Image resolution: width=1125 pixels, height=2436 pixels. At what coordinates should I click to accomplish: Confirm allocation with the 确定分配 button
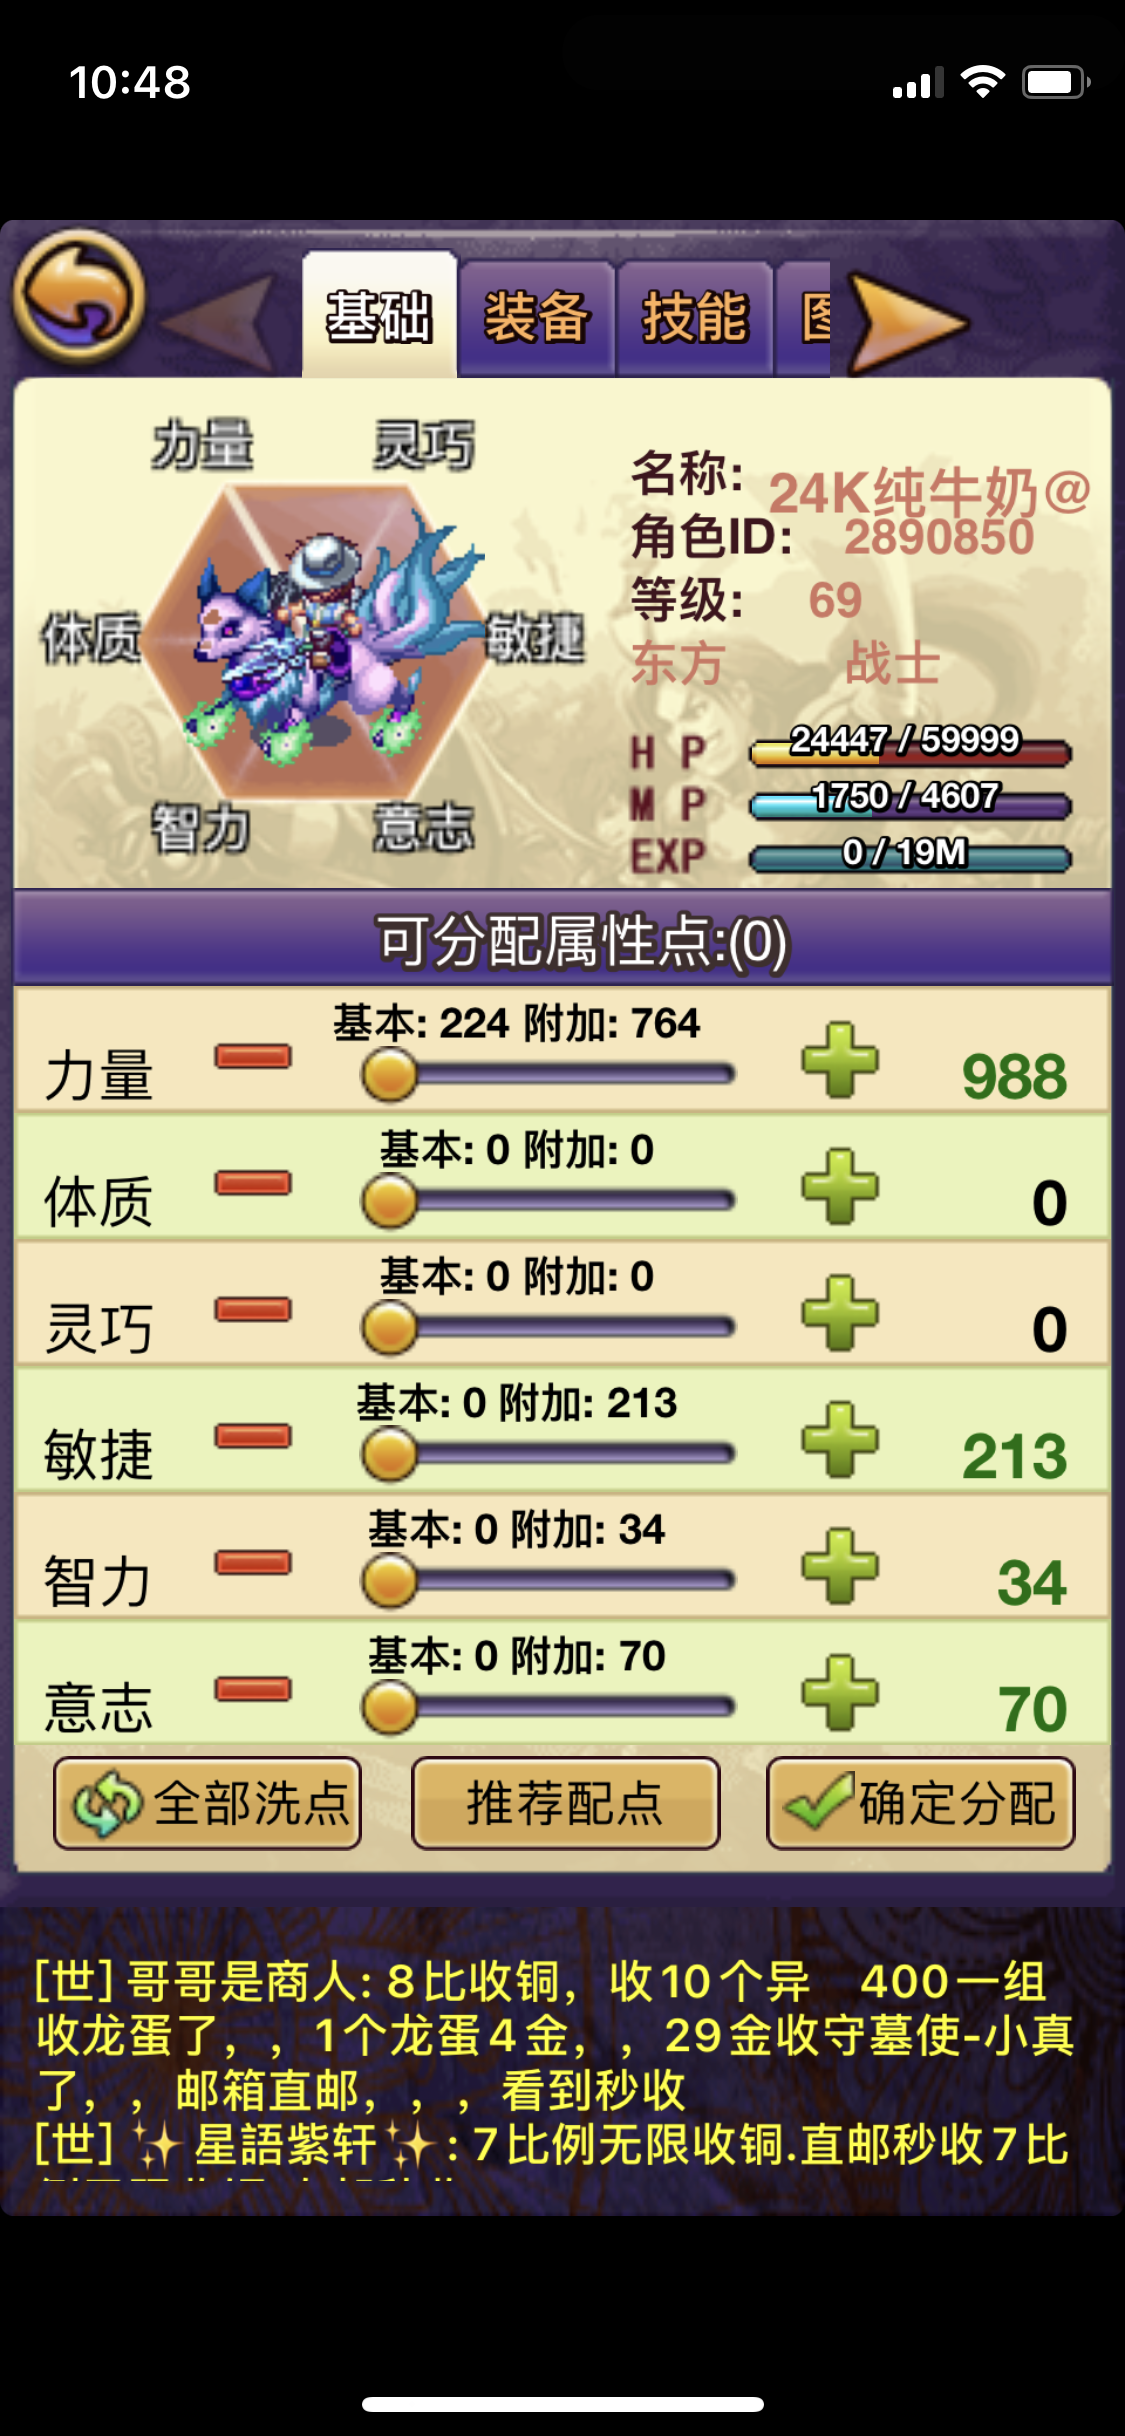(x=921, y=1803)
